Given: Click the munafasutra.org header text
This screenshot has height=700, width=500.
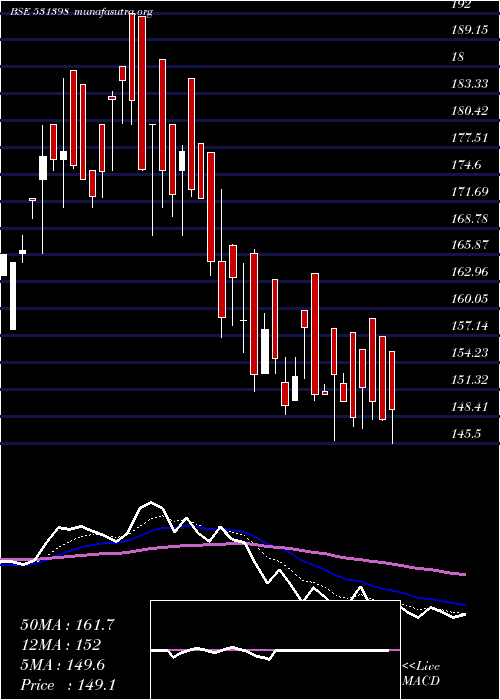Looking at the screenshot, I should (x=113, y=12).
